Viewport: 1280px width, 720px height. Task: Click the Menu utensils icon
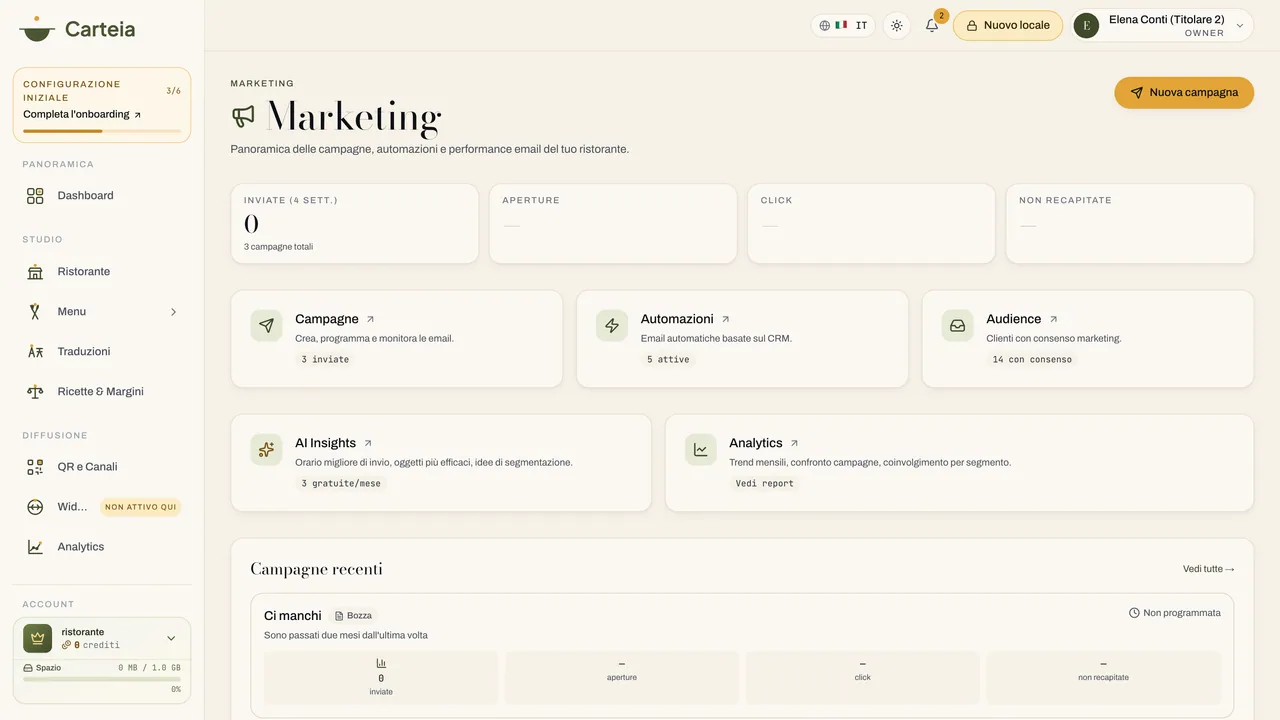tap(35, 312)
